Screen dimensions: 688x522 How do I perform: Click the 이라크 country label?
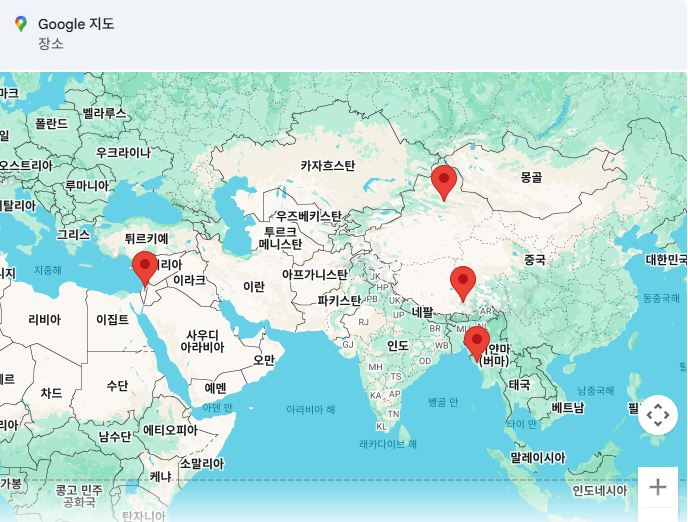click(189, 280)
